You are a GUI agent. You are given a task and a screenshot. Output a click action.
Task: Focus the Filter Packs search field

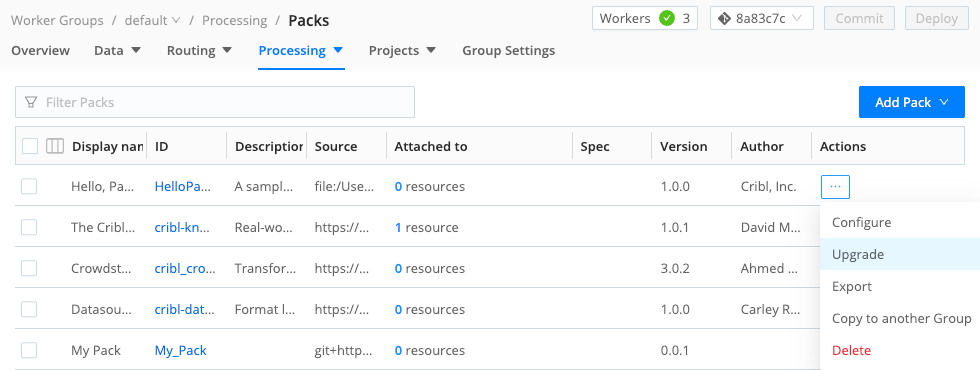point(215,102)
